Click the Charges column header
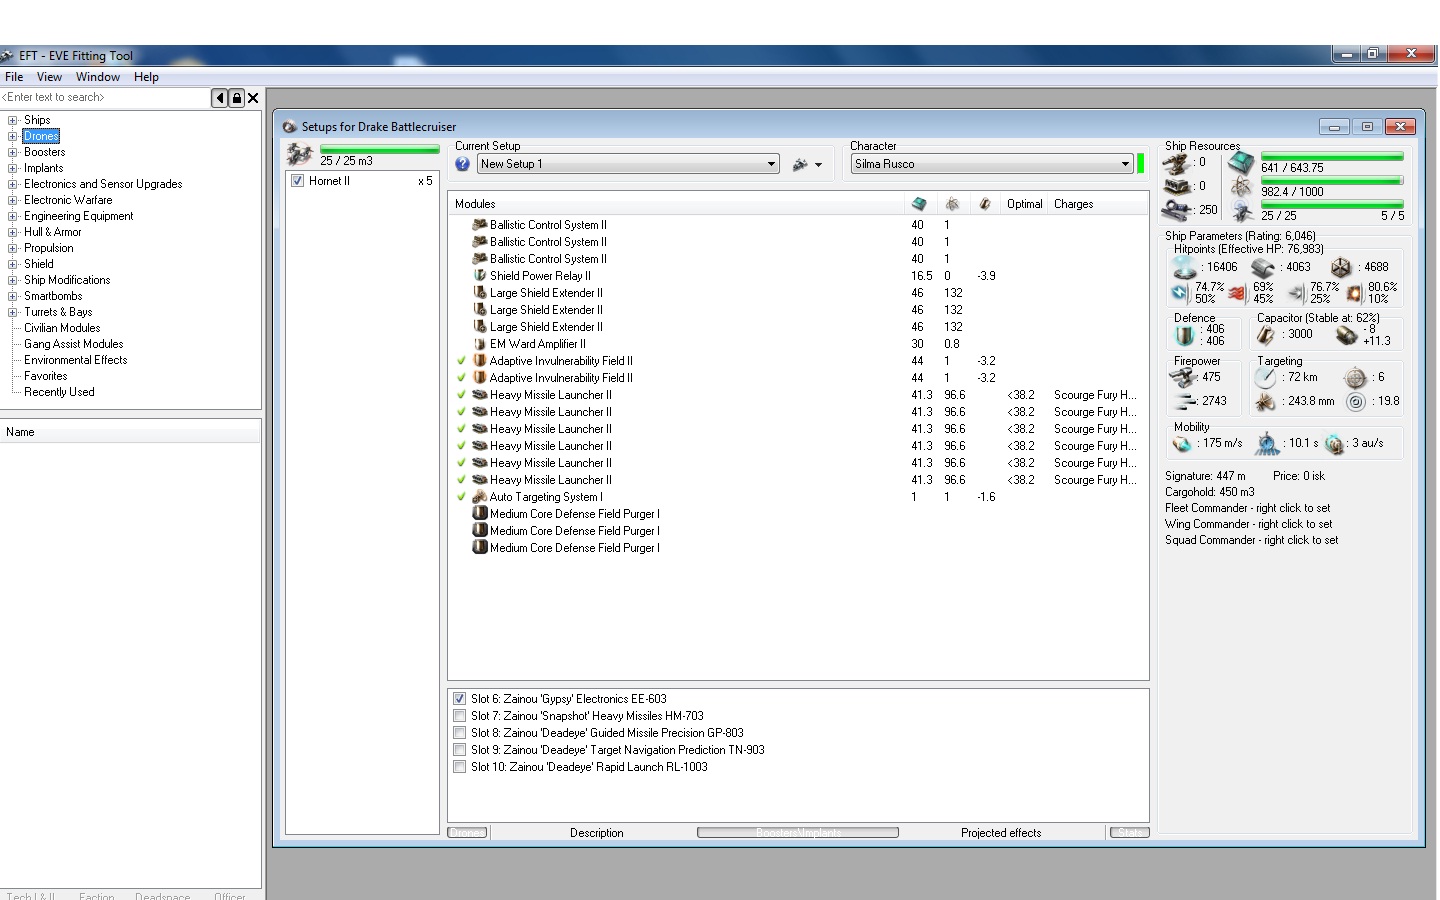The image size is (1440, 900). click(x=1098, y=204)
